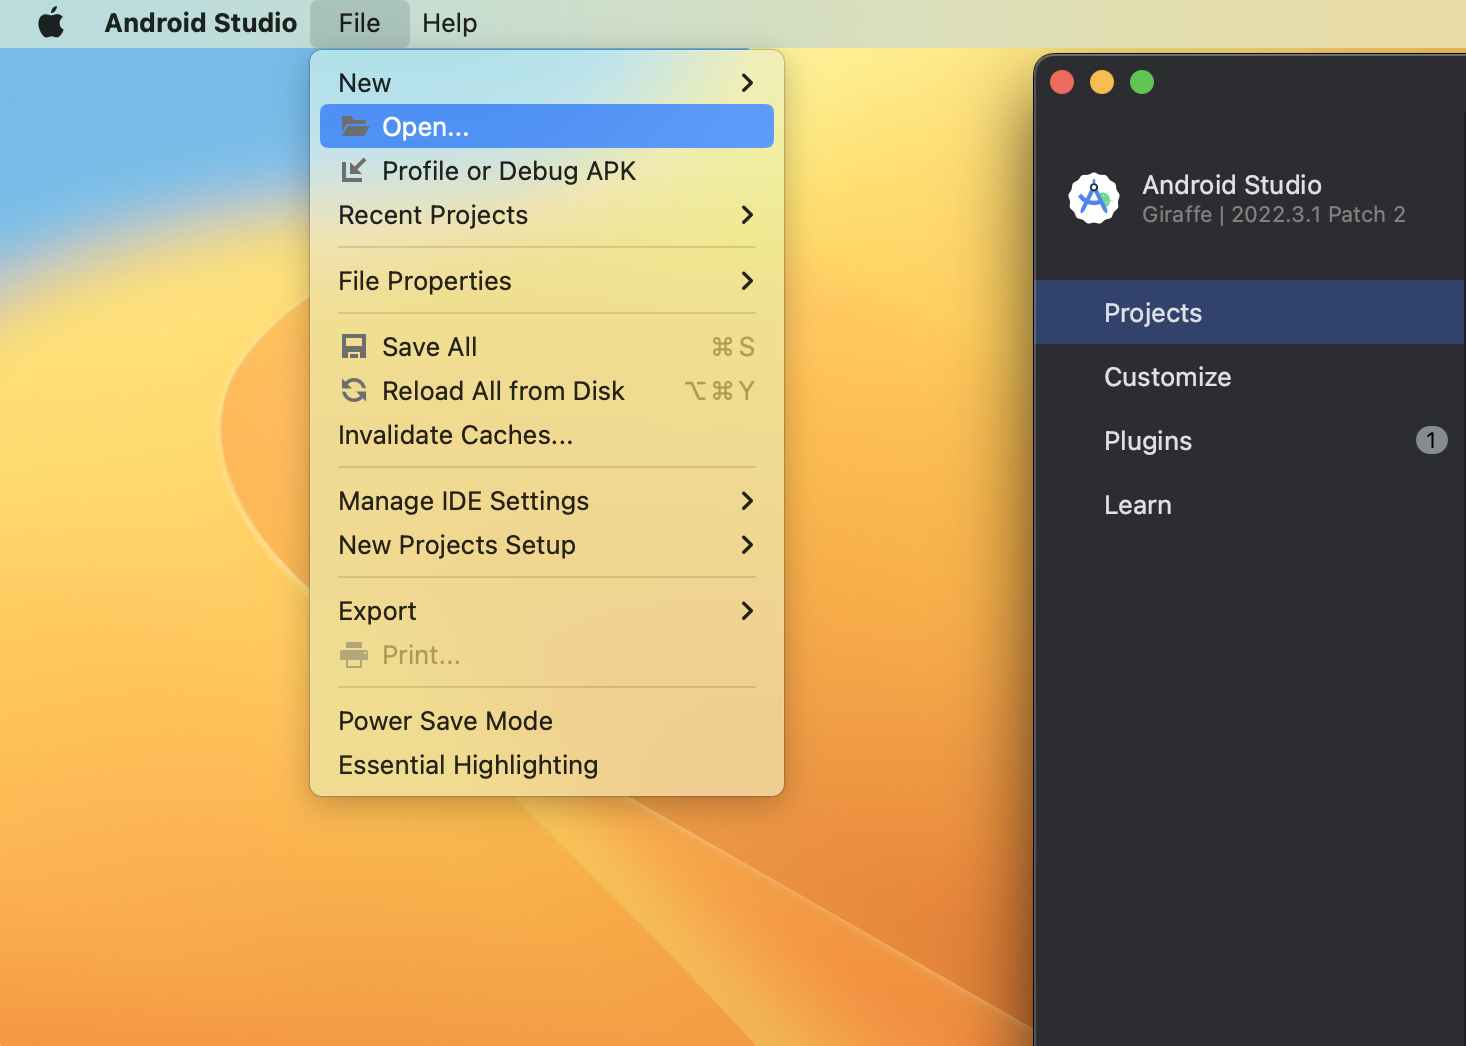Click the Profile or Debug APK icon

[x=354, y=171]
